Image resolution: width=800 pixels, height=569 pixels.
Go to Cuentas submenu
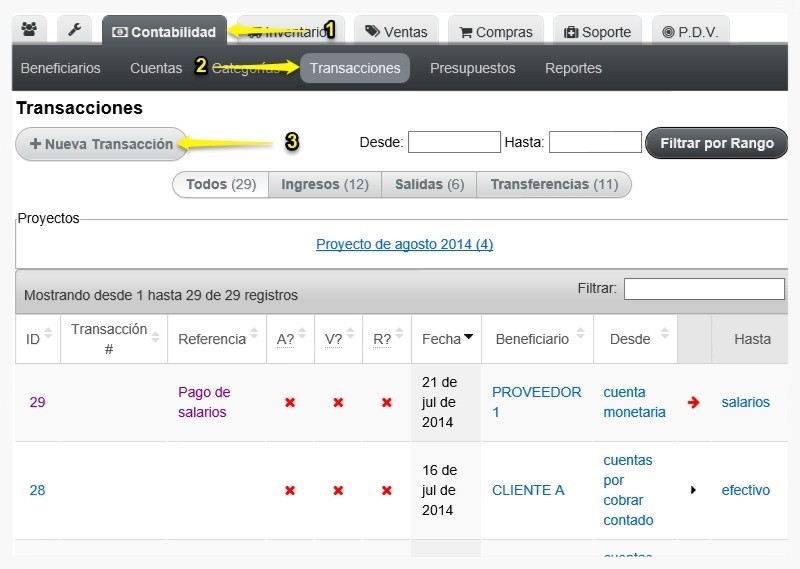(x=156, y=68)
